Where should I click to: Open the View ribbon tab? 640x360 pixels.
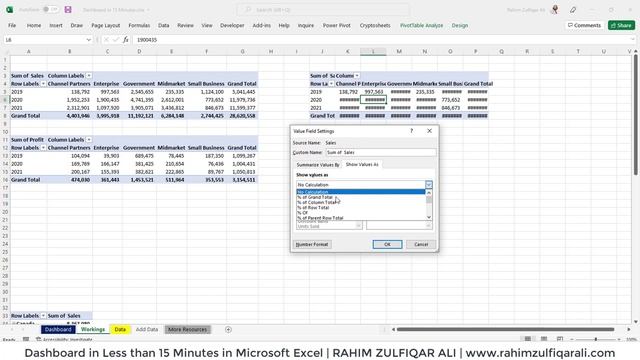coord(207,25)
